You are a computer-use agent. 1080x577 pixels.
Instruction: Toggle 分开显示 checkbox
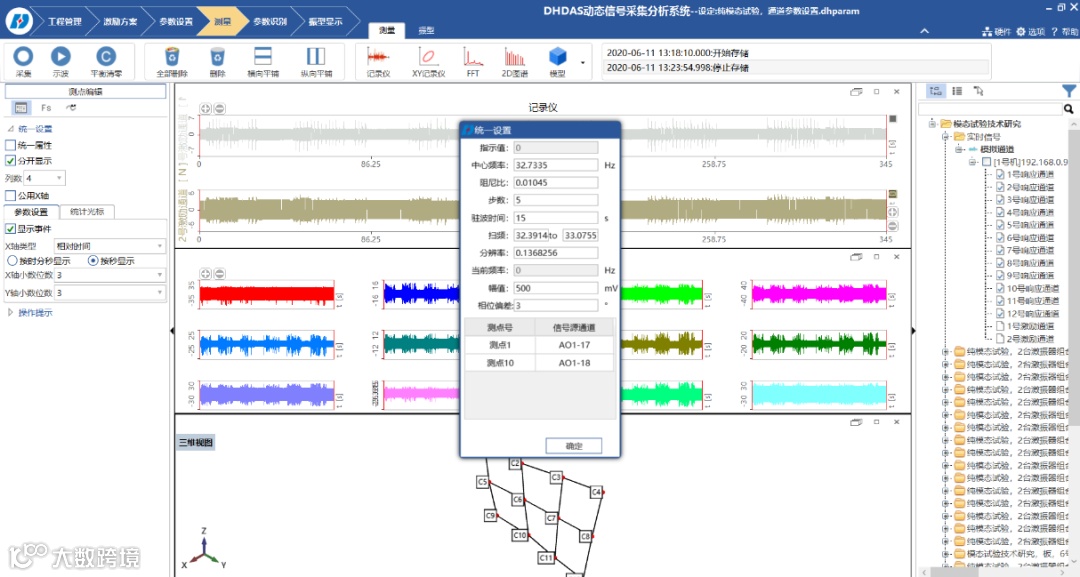pyautogui.click(x=10, y=160)
